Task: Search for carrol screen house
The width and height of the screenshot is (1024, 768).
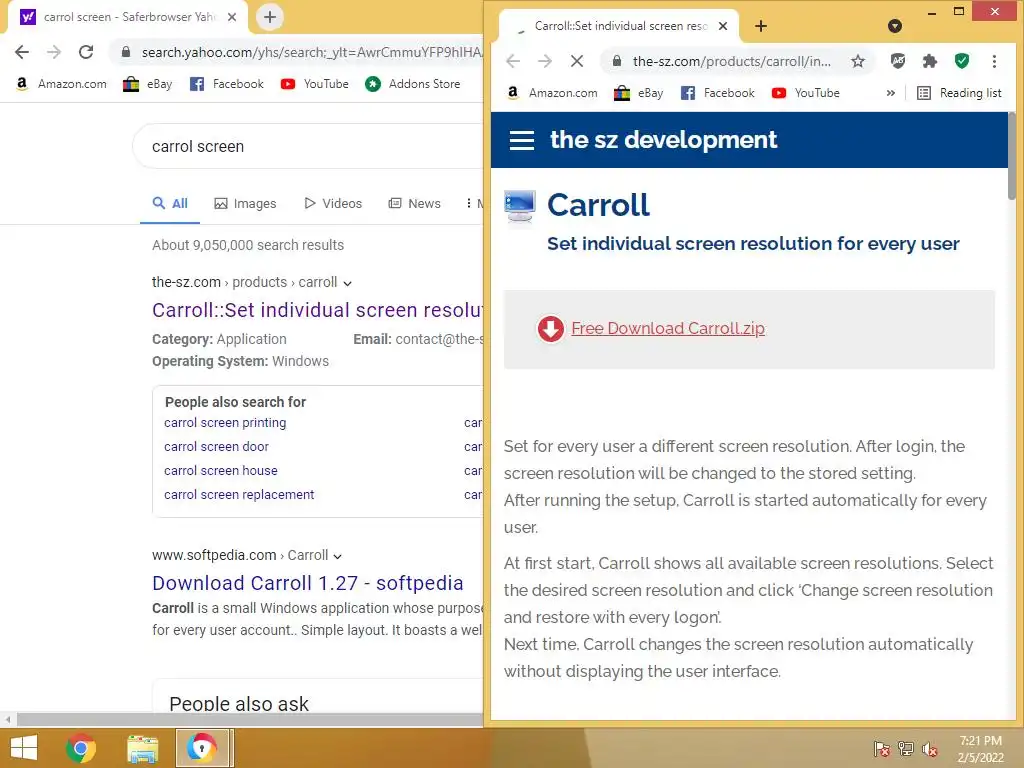Action: tap(221, 471)
